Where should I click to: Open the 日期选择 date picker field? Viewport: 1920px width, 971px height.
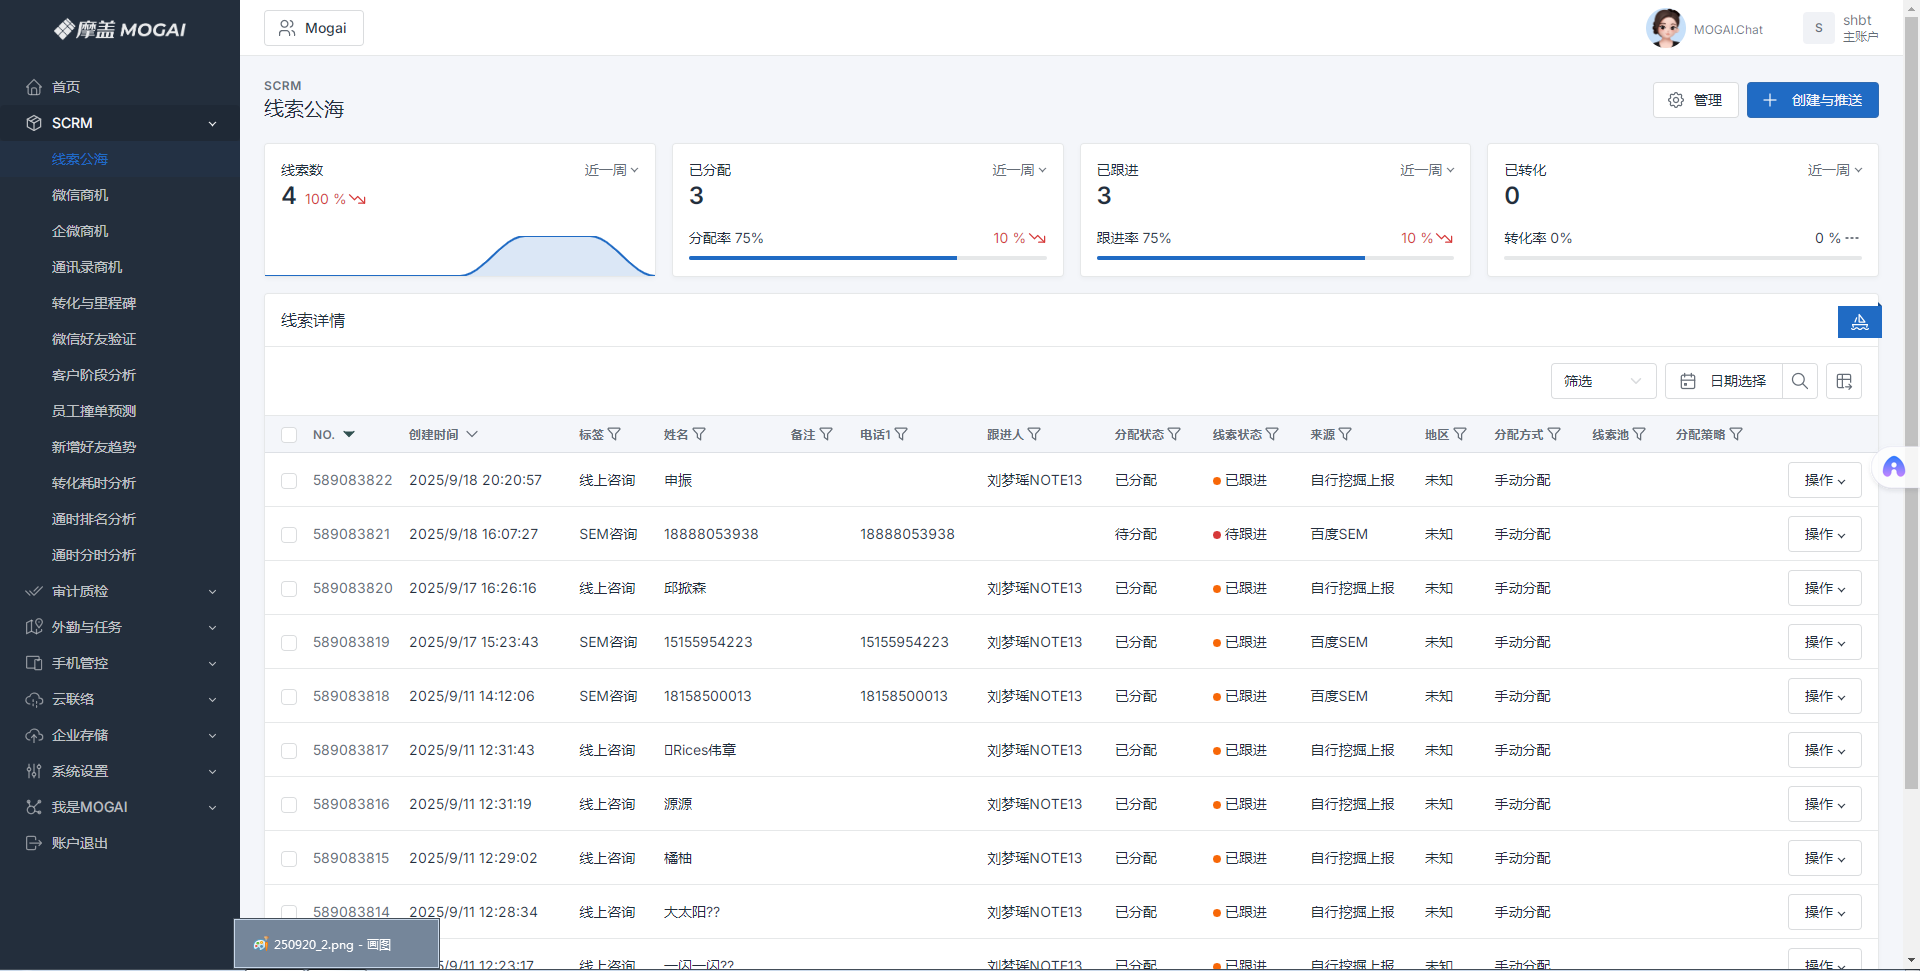(x=1725, y=381)
